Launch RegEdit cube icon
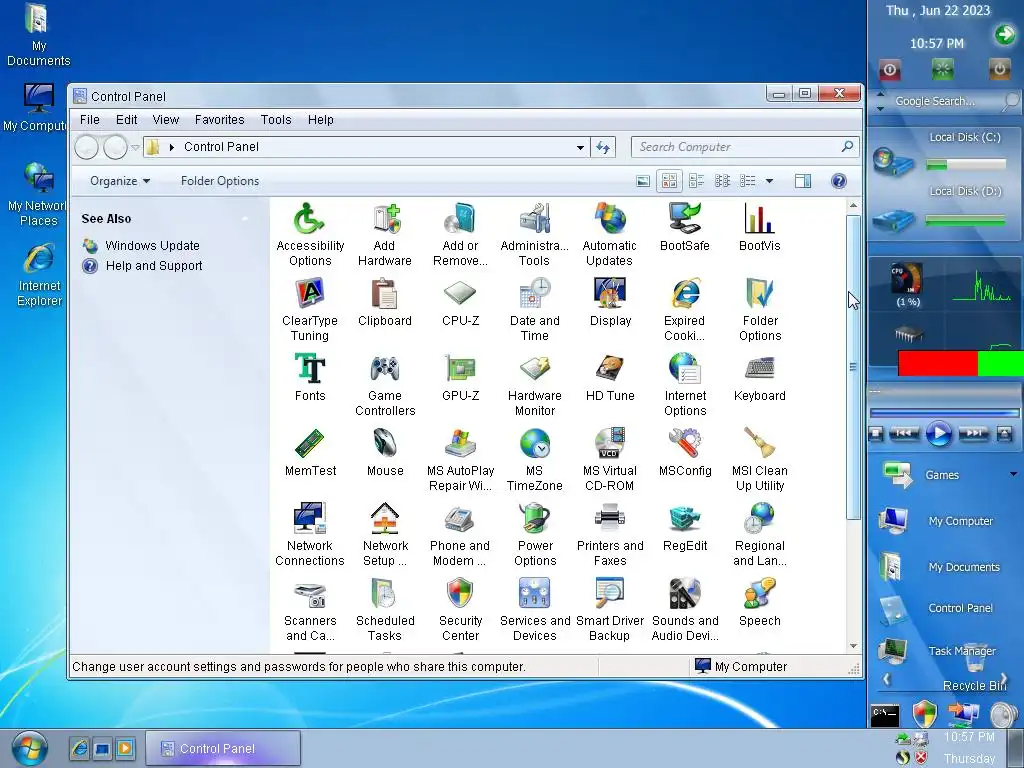This screenshot has width=1024, height=768. point(684,528)
